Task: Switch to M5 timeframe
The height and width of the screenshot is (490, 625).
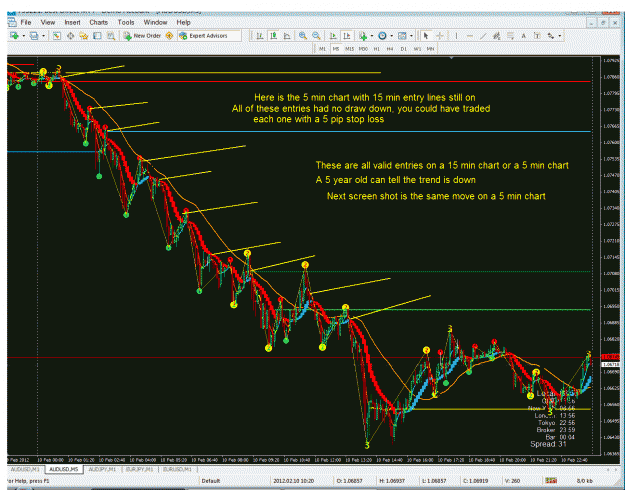Action: (x=336, y=49)
